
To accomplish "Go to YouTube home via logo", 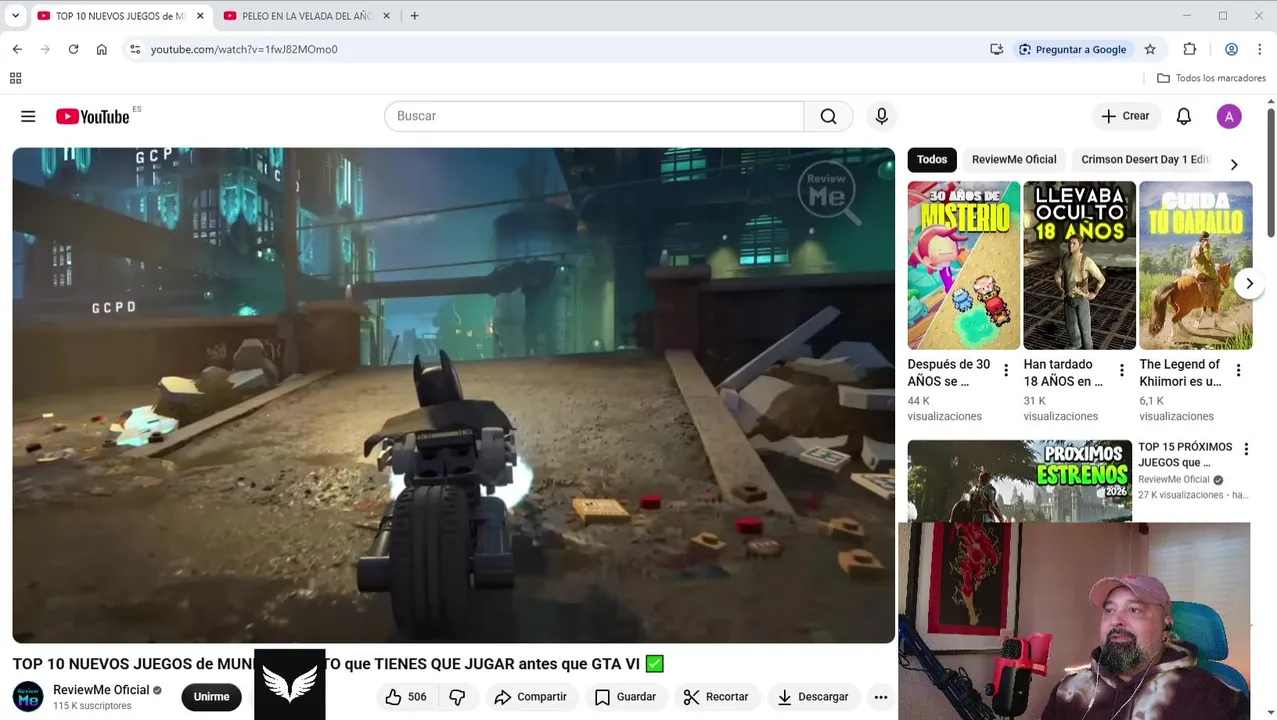I will [93, 117].
